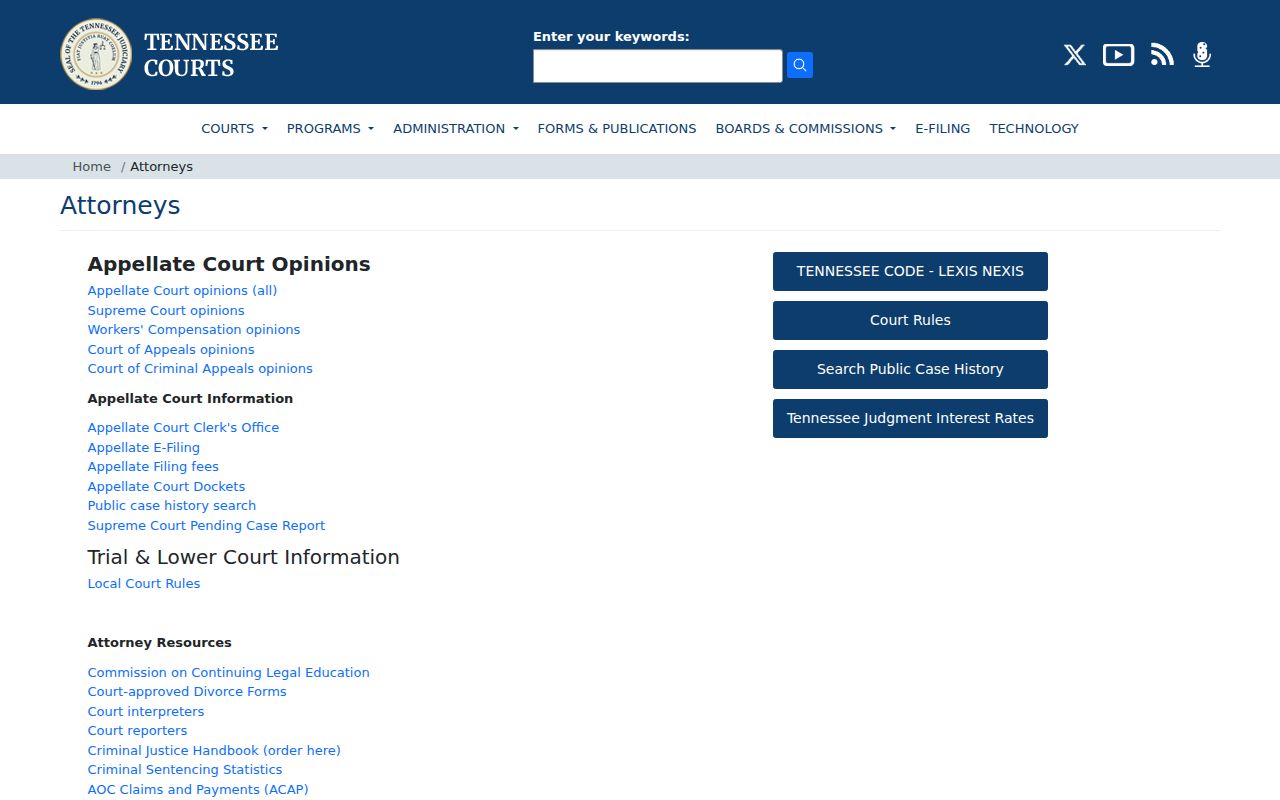Open Appellate Court Dockets link
Image resolution: width=1280 pixels, height=800 pixels.
point(166,487)
